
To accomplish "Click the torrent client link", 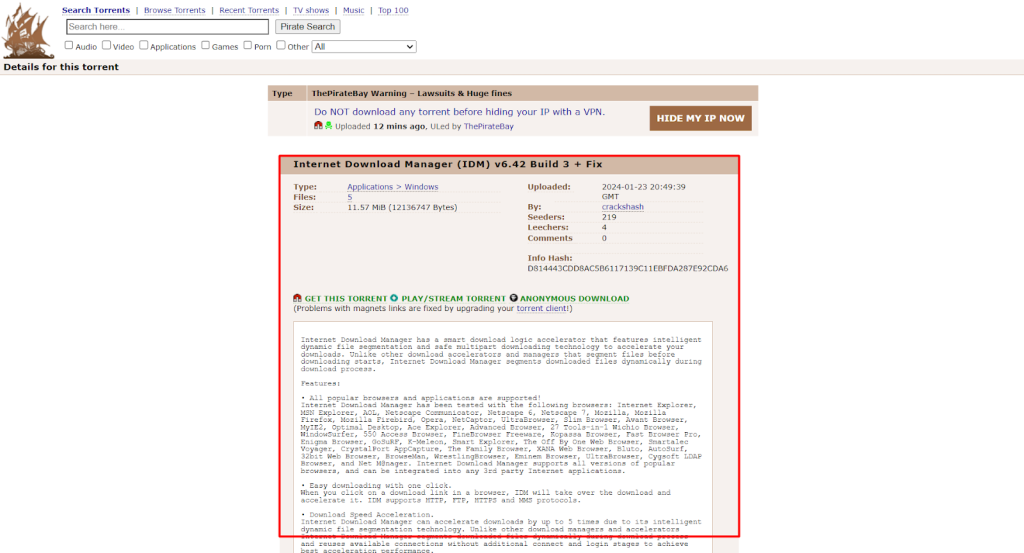I will coord(541,308).
